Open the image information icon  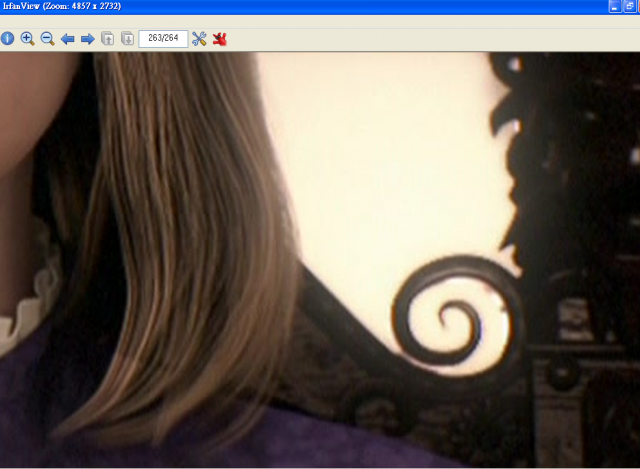(x=7, y=39)
